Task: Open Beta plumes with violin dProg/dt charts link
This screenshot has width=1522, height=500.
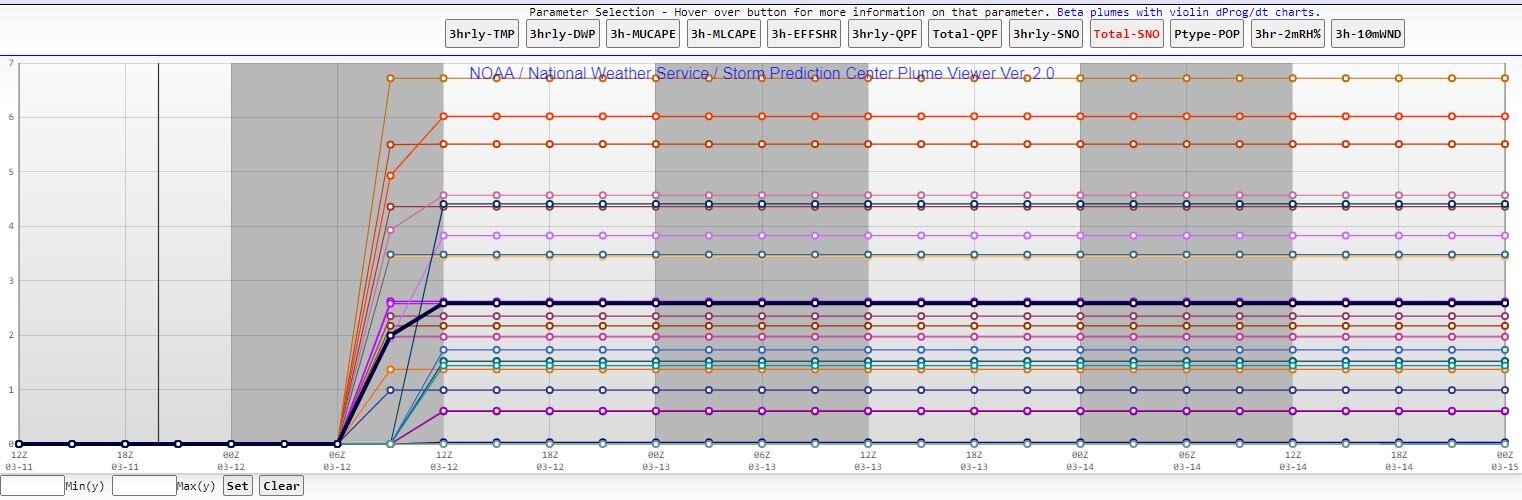Action: 1189,12
